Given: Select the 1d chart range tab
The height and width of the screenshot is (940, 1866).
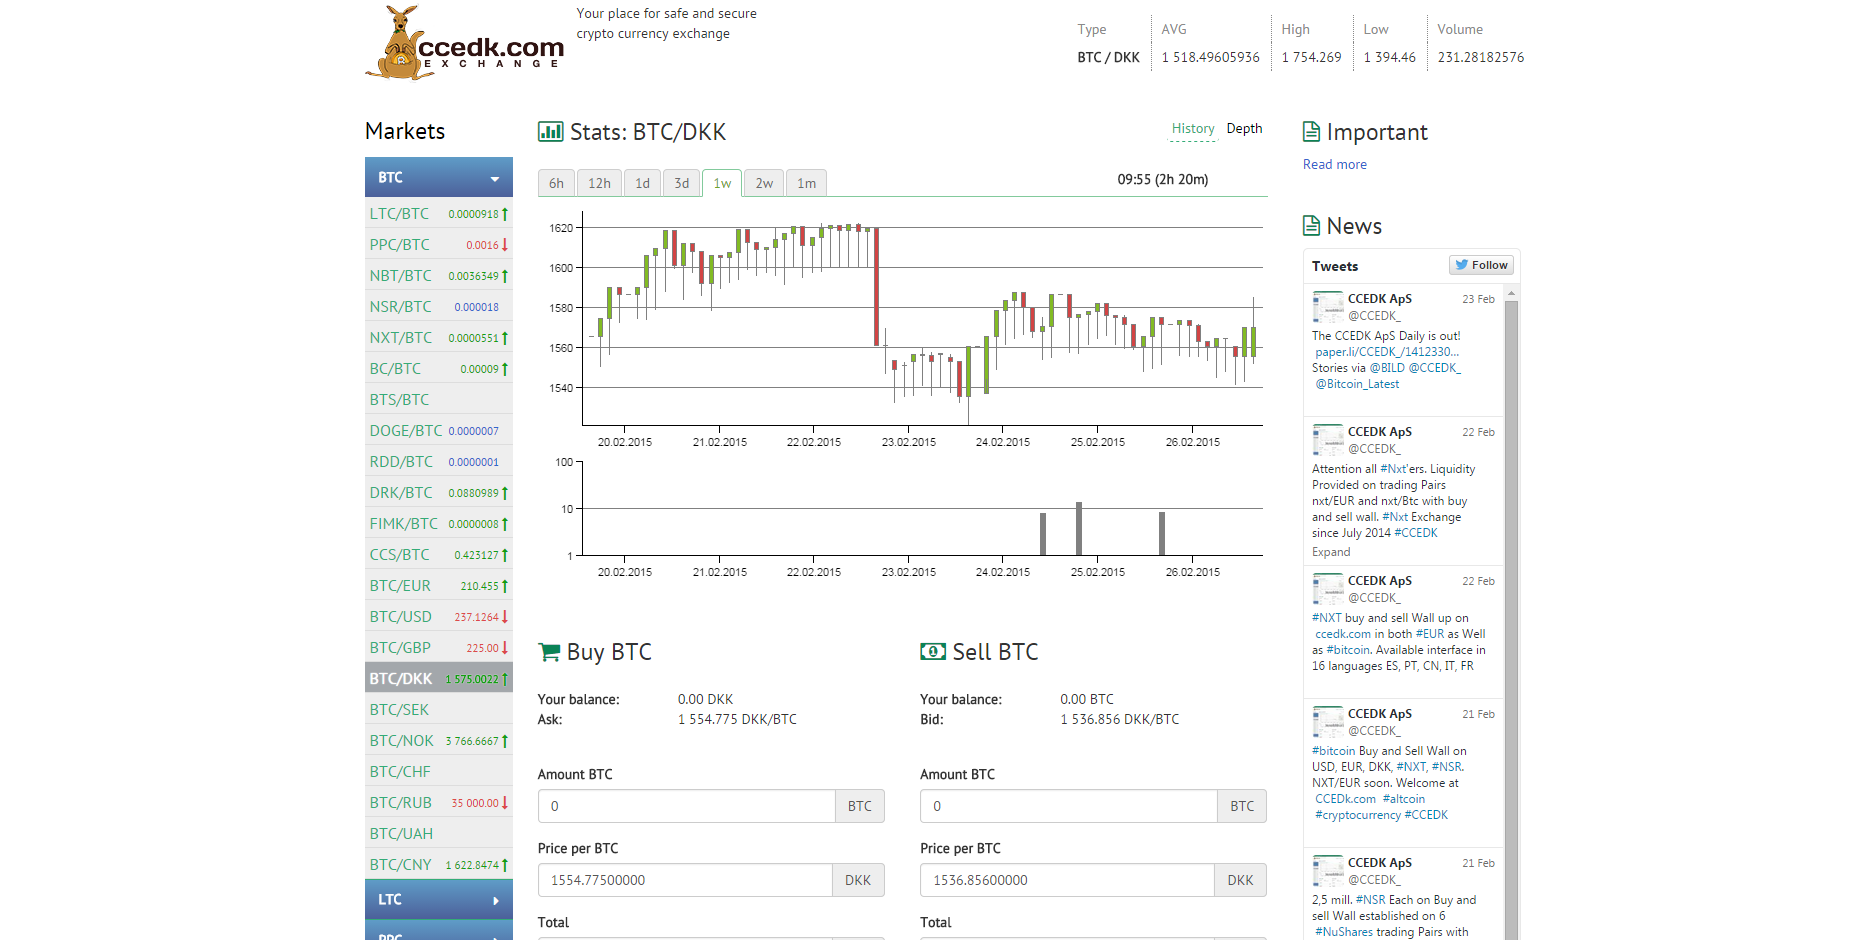Looking at the screenshot, I should [x=642, y=183].
